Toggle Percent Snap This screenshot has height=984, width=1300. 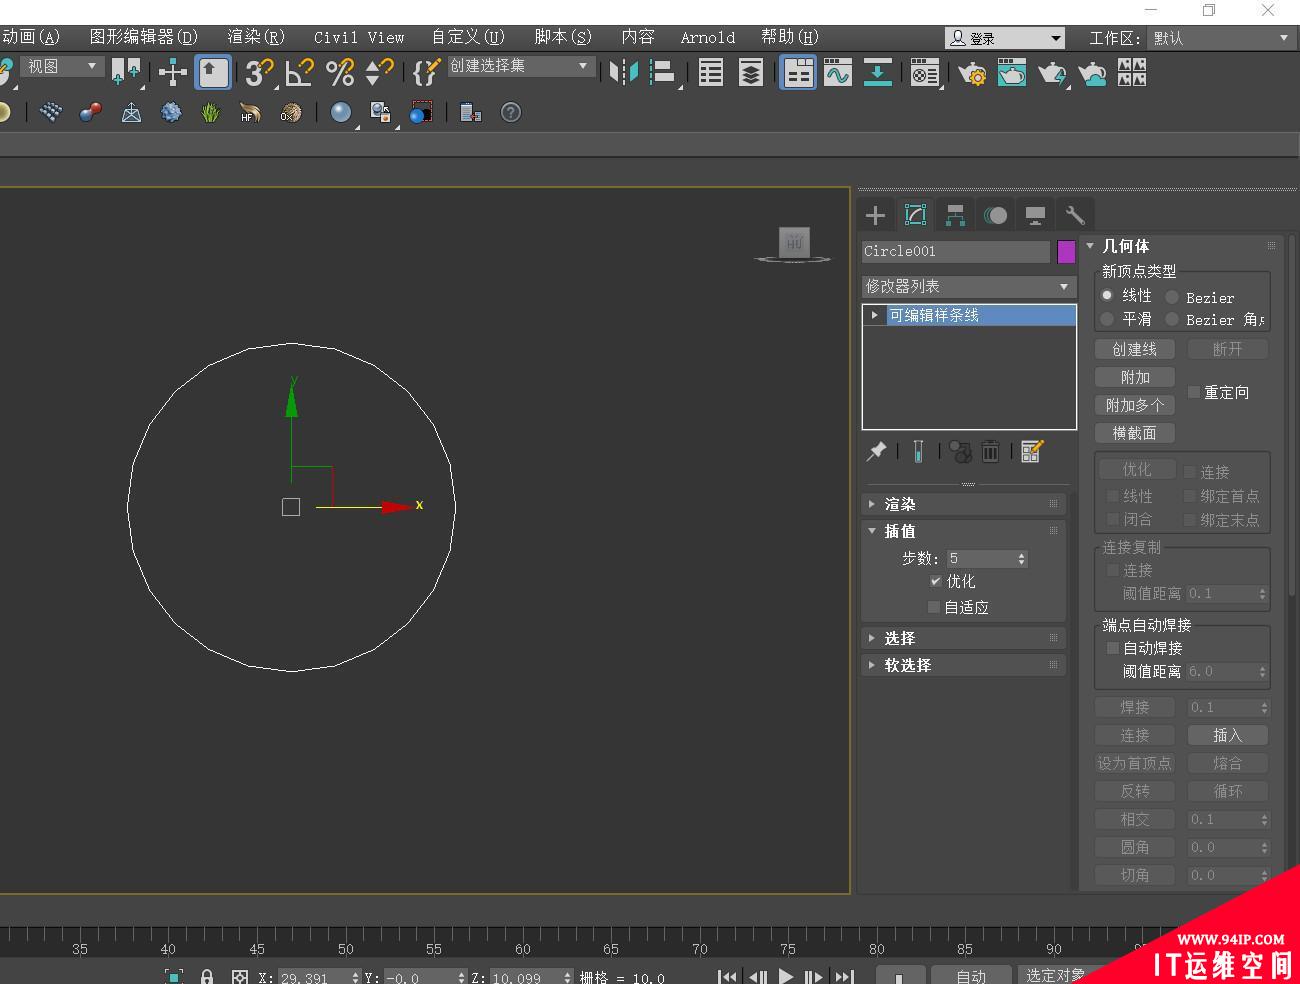(340, 72)
